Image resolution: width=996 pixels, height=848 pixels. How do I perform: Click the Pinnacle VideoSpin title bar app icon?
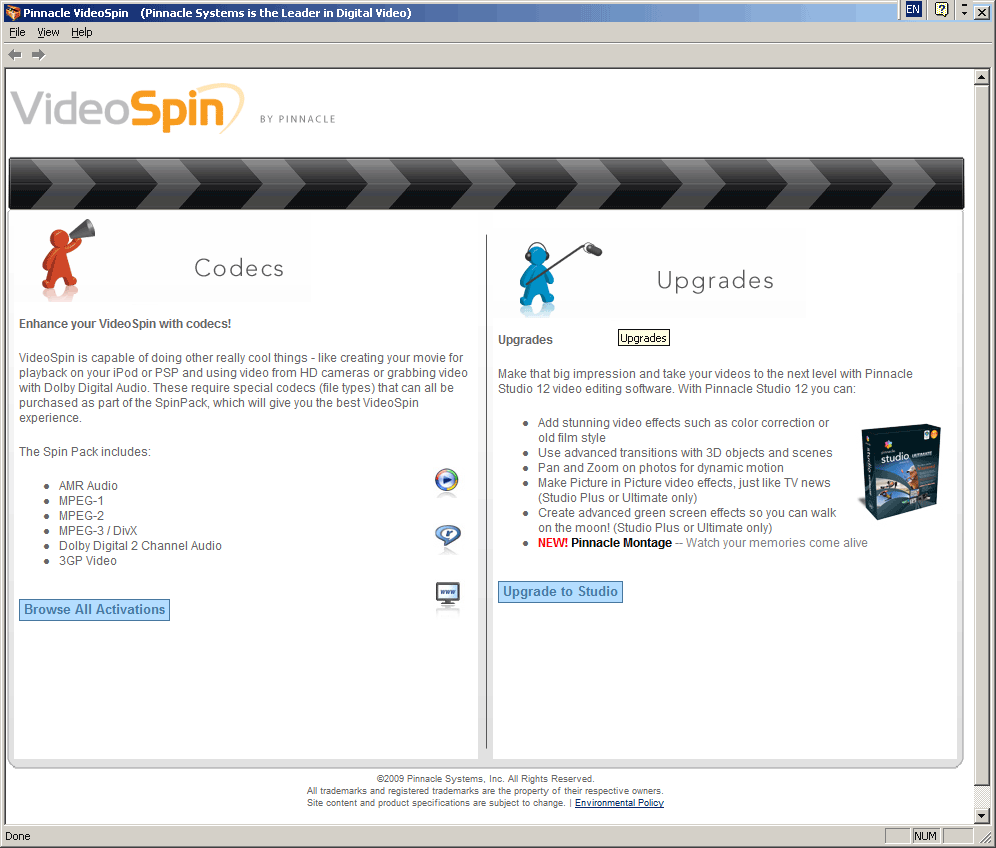12,13
